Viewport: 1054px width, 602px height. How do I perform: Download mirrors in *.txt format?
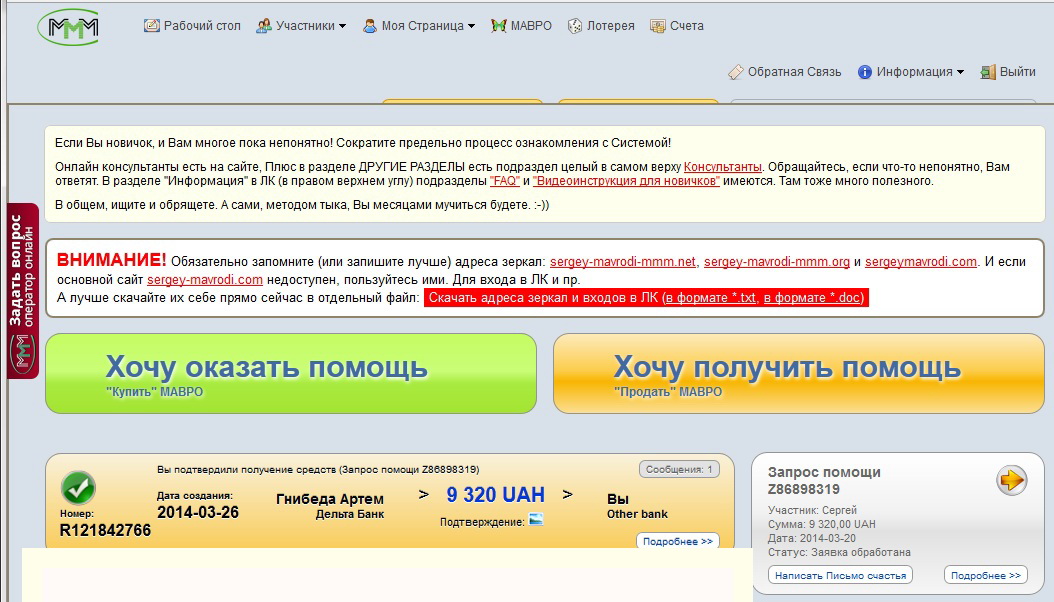[711, 298]
